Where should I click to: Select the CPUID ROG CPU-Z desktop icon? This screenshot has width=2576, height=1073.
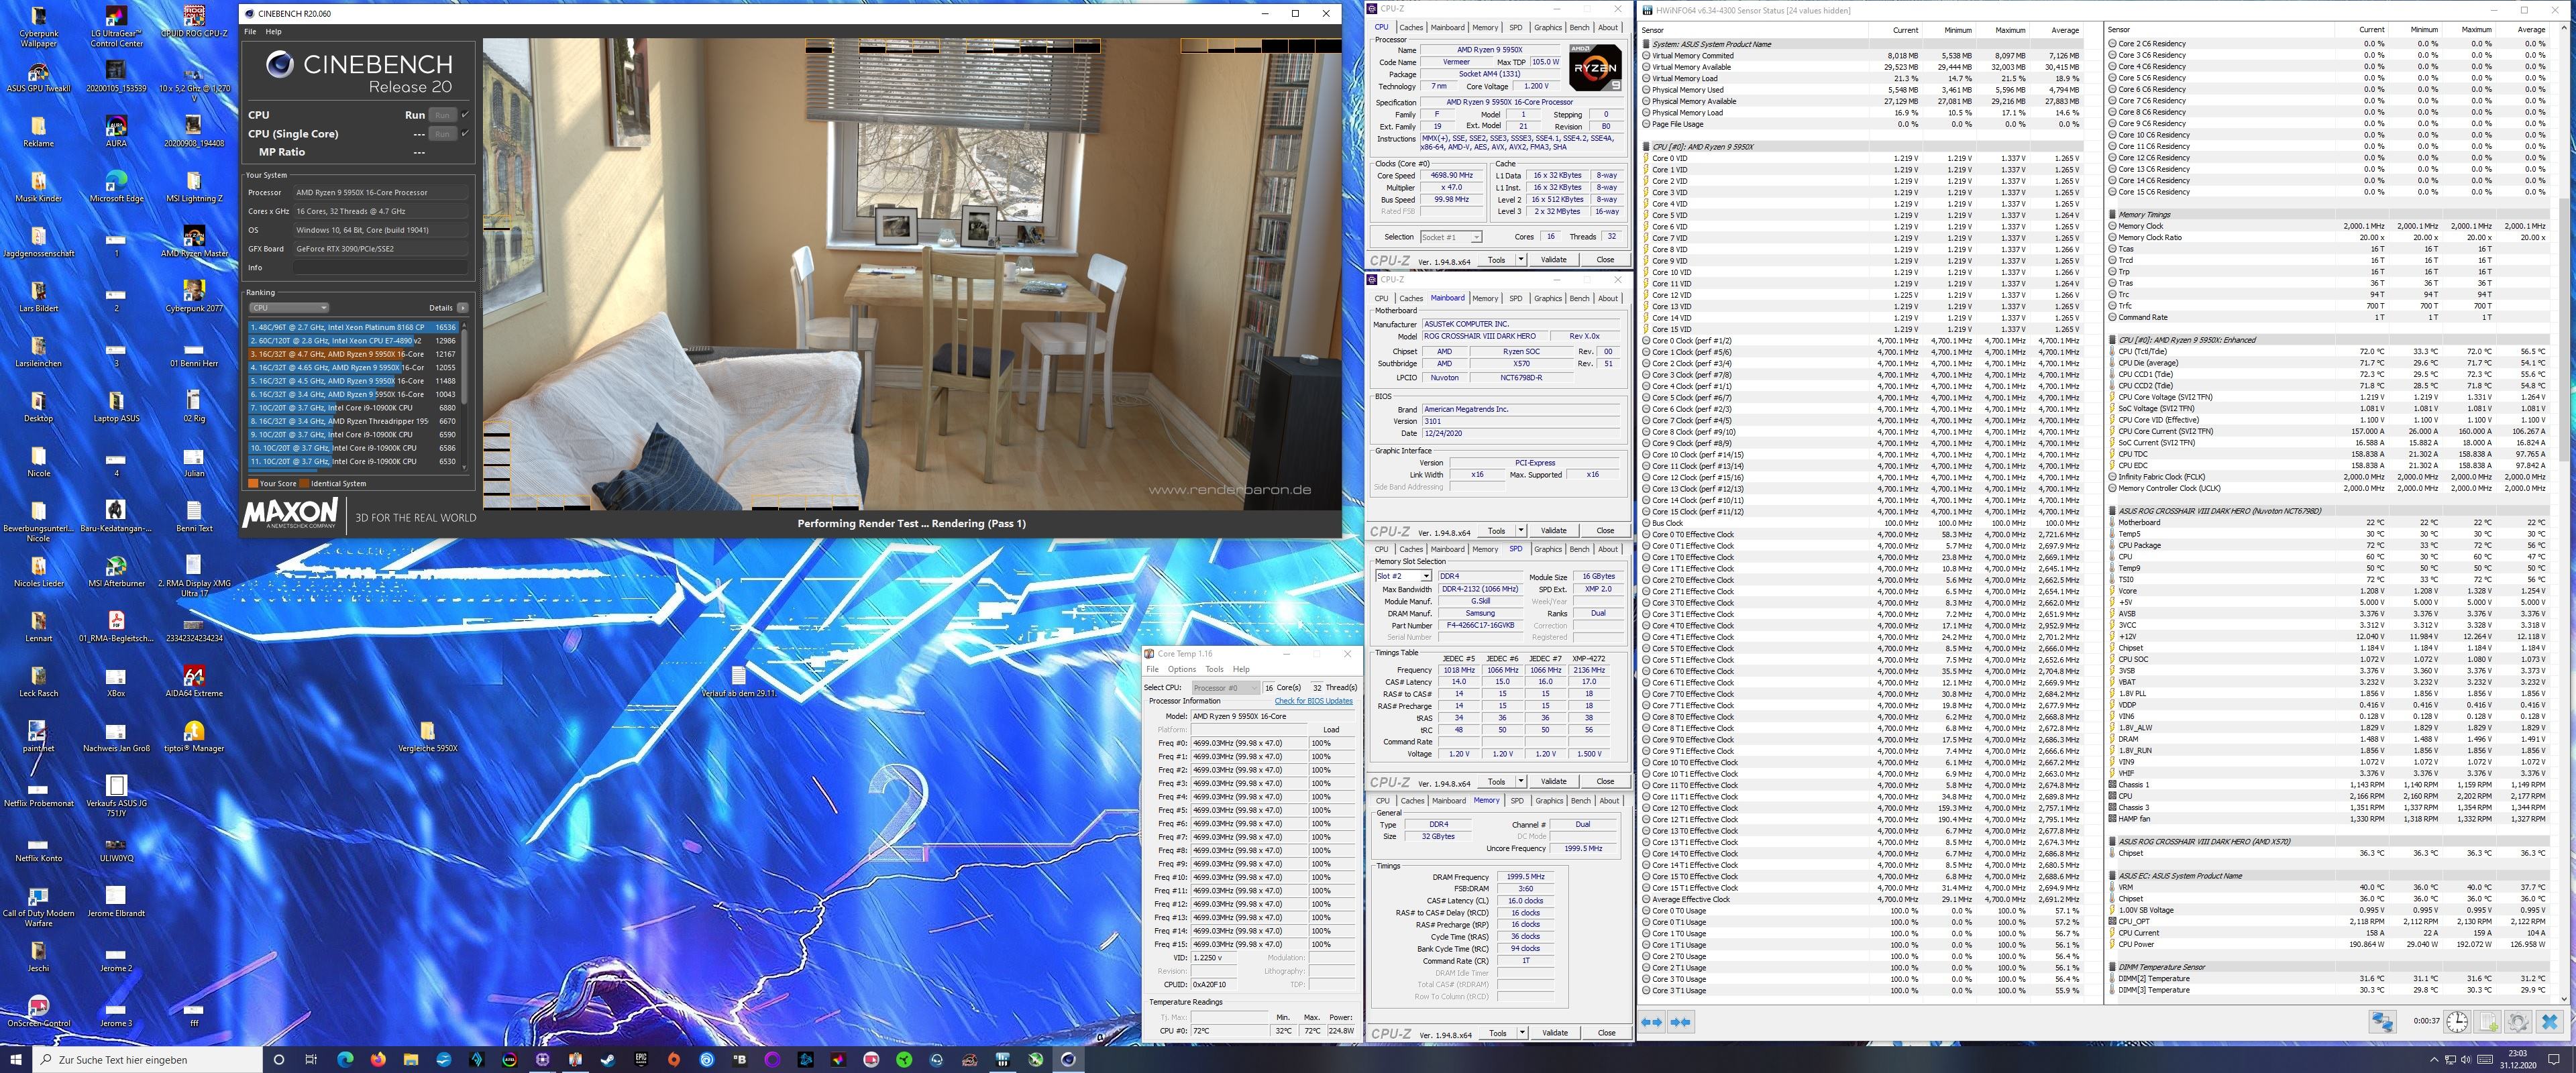194,21
